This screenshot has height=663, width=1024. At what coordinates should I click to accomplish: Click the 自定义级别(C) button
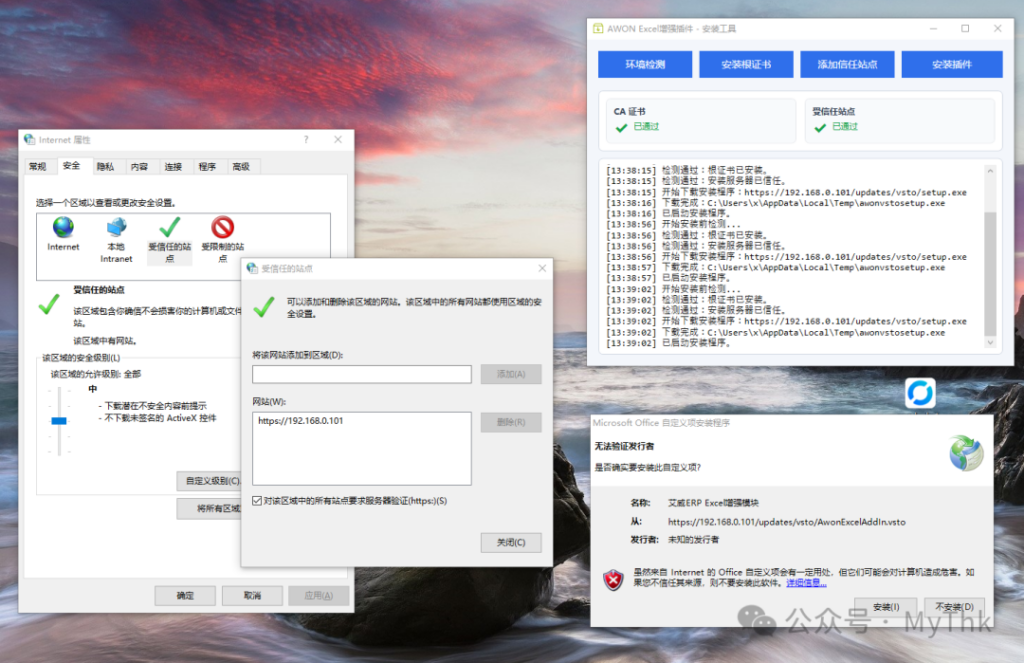(x=210, y=481)
